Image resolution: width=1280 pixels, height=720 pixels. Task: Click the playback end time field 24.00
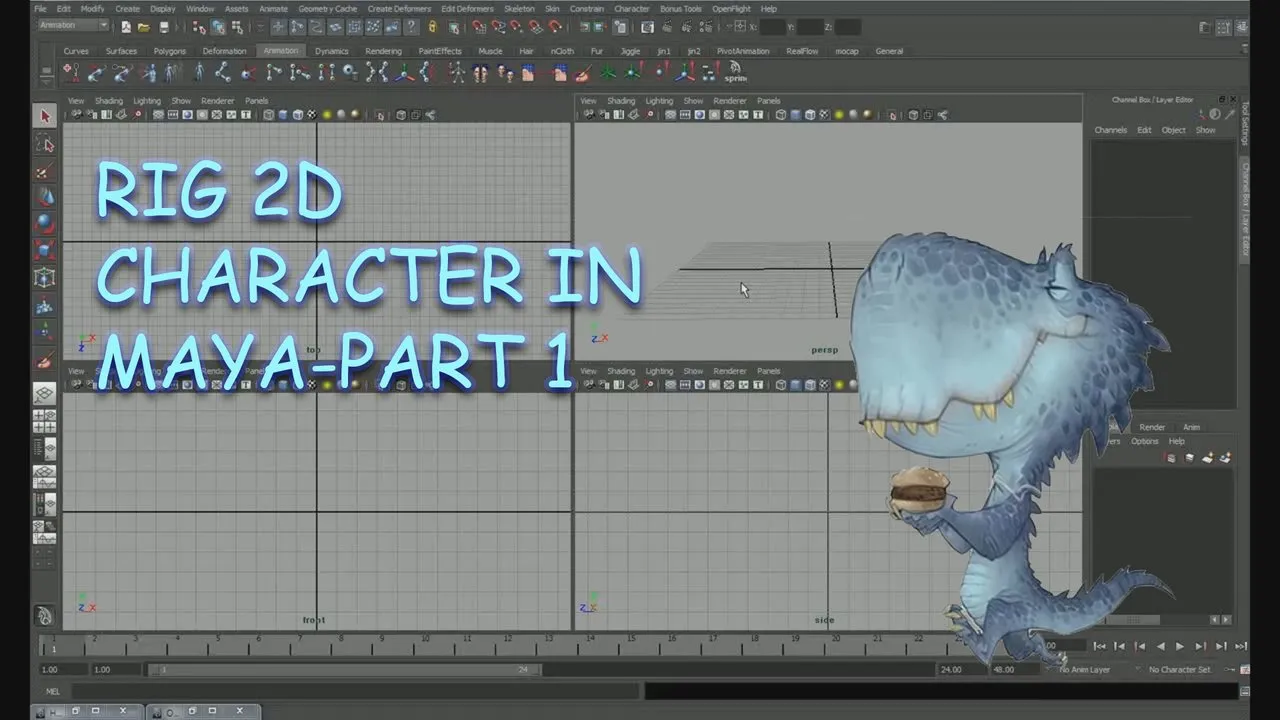coord(960,670)
